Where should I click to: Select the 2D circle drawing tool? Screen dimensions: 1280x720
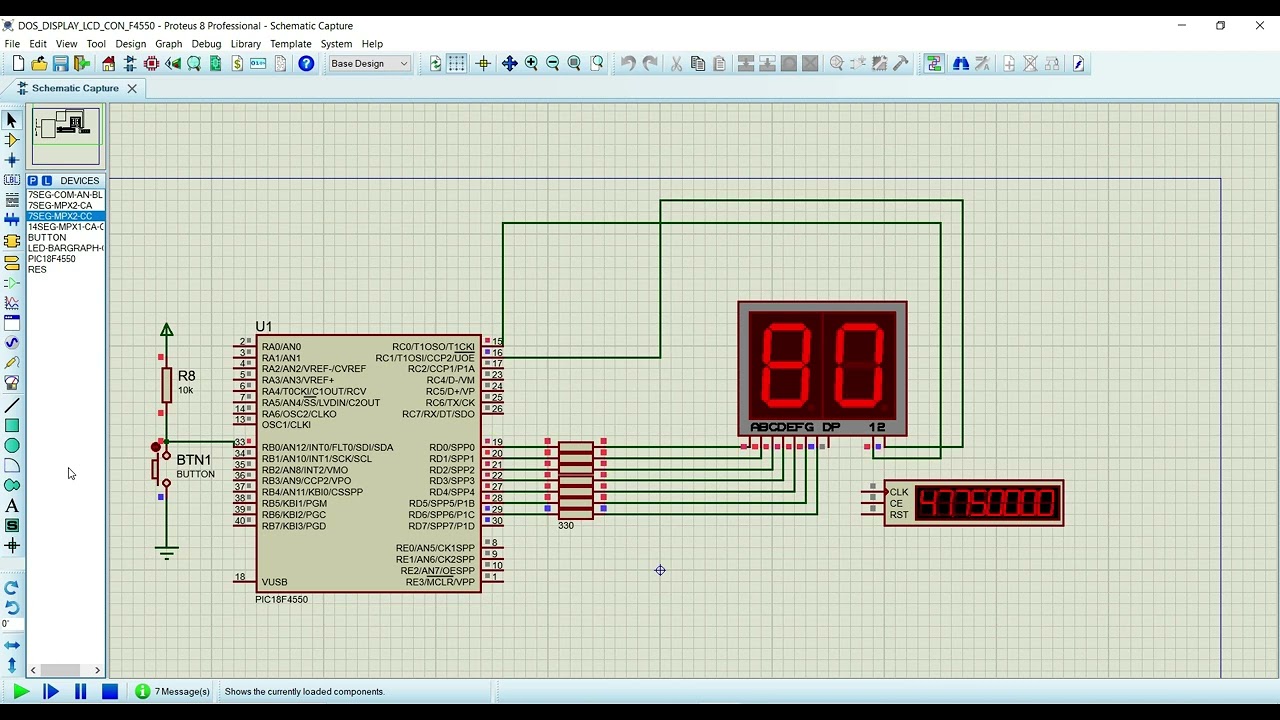tap(12, 446)
